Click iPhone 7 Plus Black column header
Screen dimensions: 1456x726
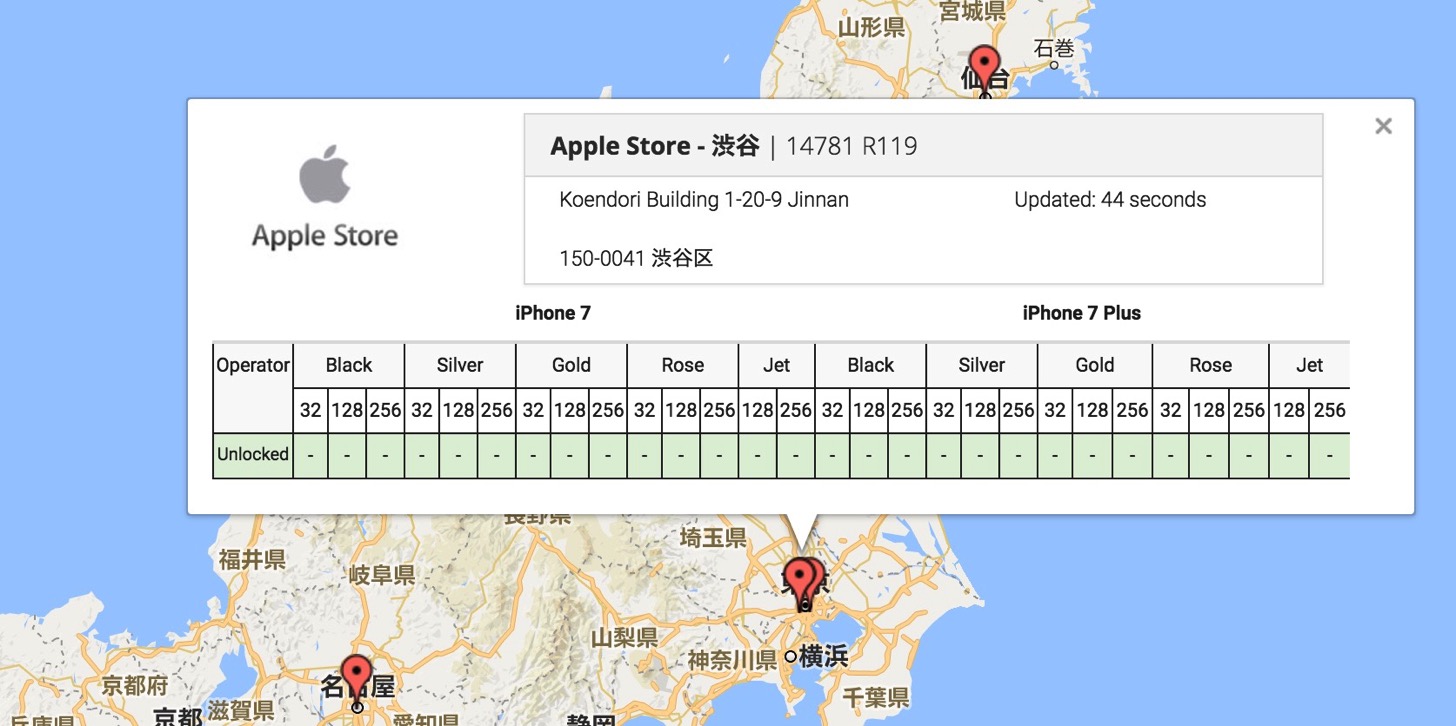tap(871, 365)
